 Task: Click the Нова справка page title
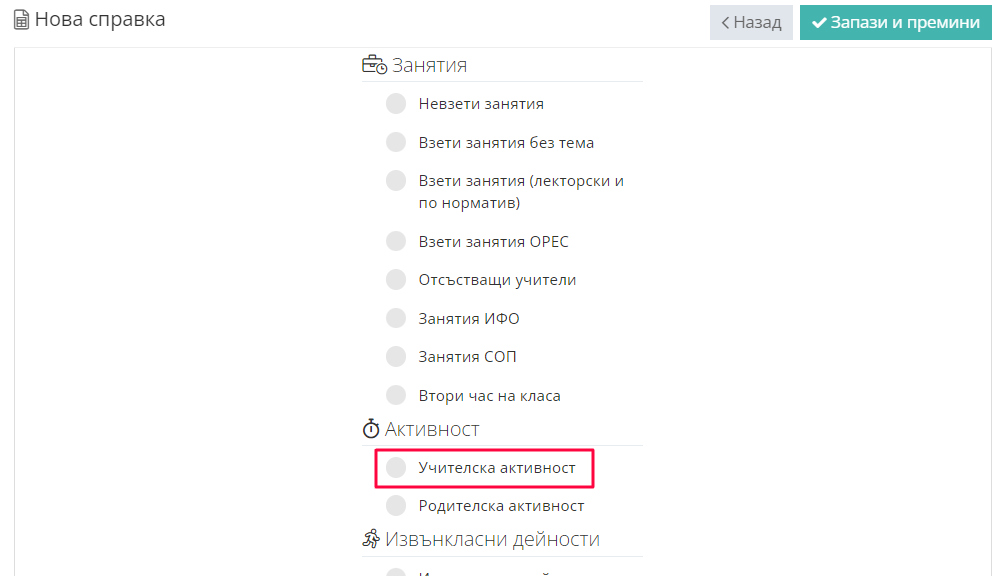pos(100,20)
